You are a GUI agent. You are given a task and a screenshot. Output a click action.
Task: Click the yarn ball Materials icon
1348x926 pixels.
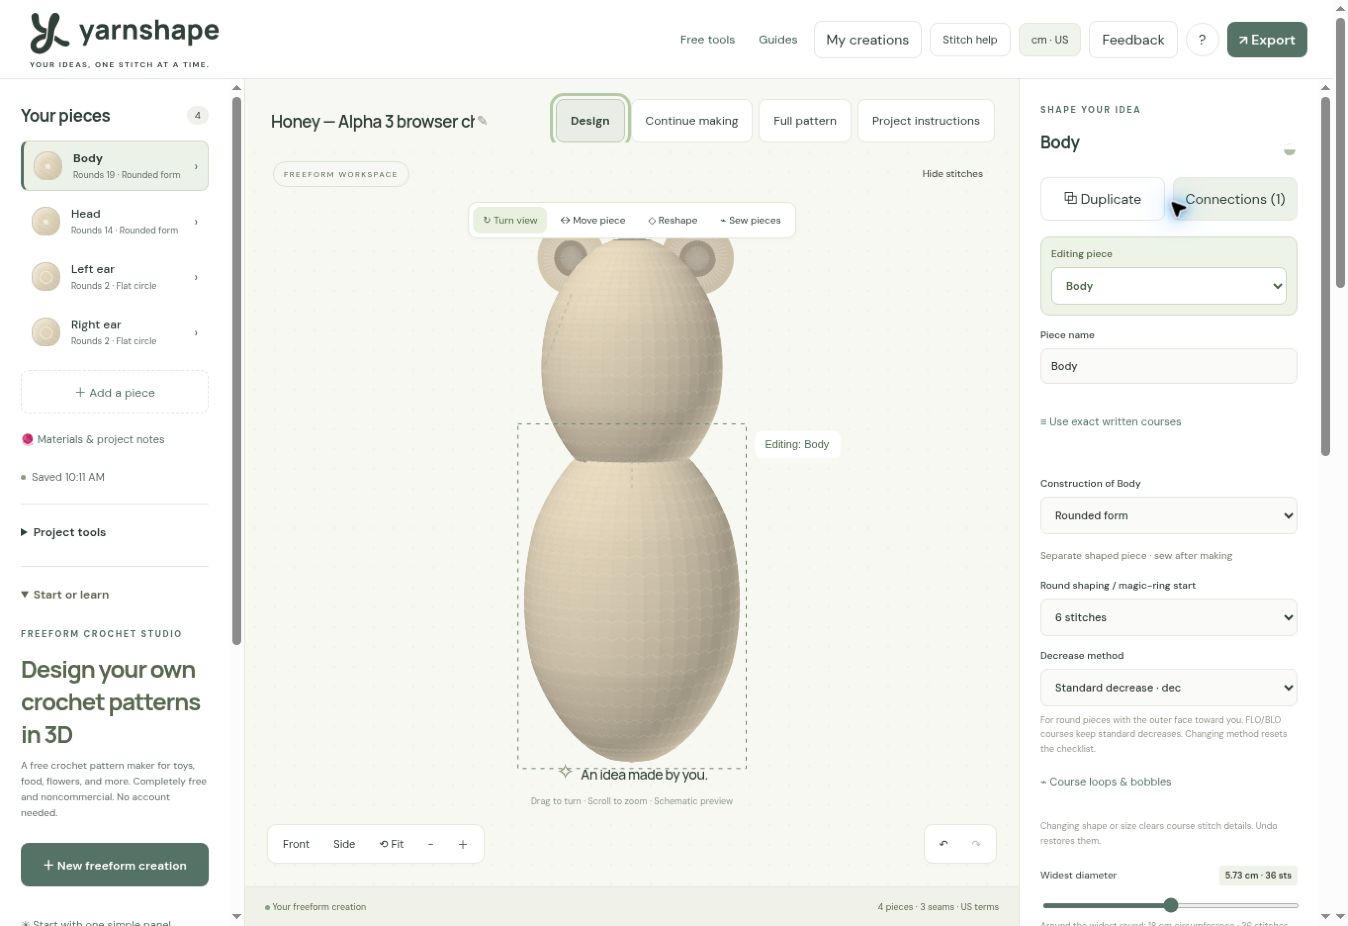click(28, 439)
